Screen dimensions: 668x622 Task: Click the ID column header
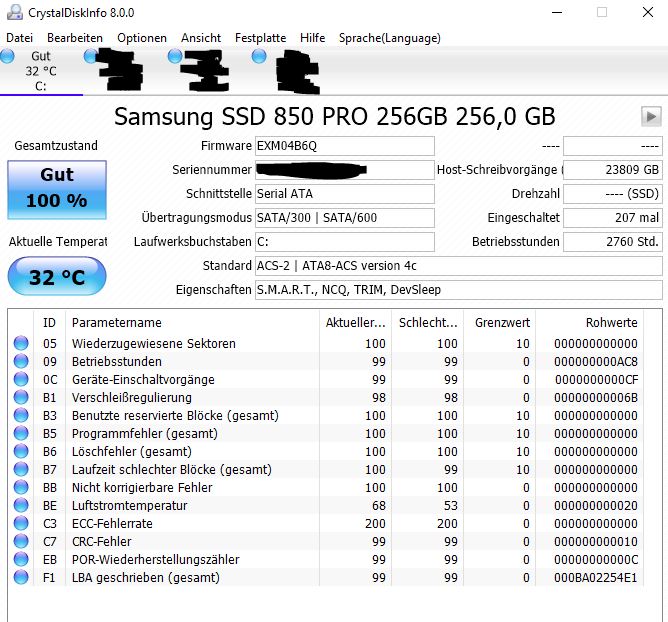49,323
